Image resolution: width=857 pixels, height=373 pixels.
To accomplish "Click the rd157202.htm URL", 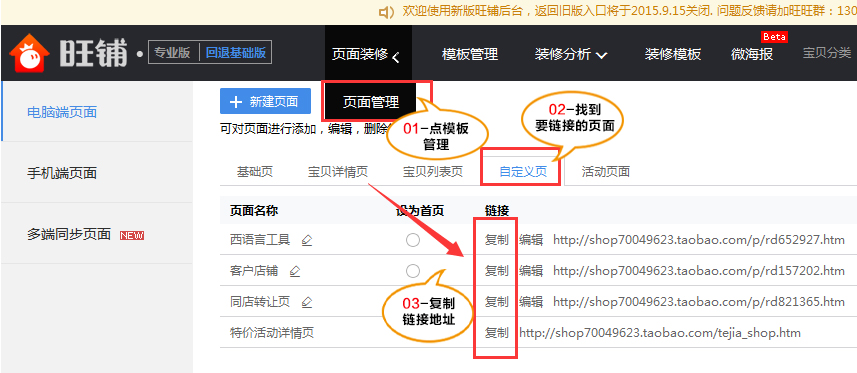I will [x=699, y=271].
